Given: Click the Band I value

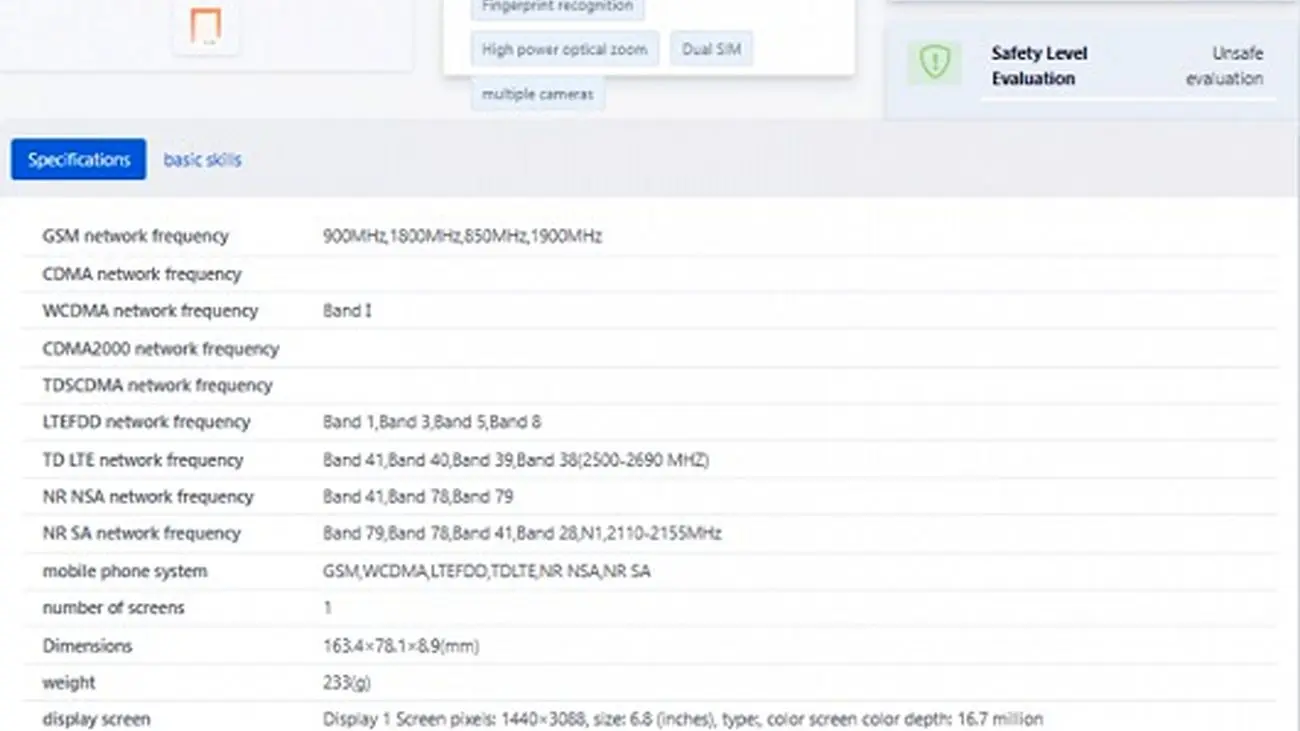Looking at the screenshot, I should (x=347, y=311).
